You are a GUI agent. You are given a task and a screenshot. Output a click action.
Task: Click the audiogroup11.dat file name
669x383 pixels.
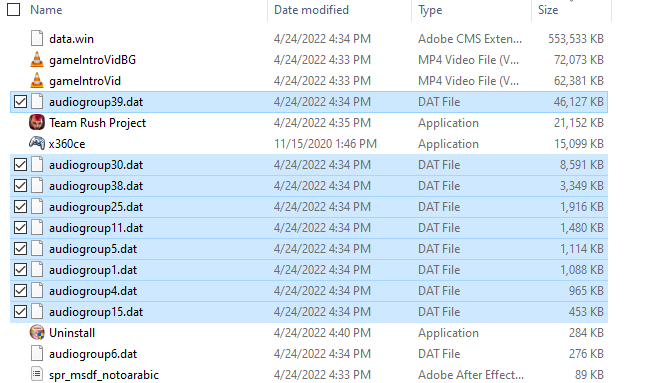96,228
